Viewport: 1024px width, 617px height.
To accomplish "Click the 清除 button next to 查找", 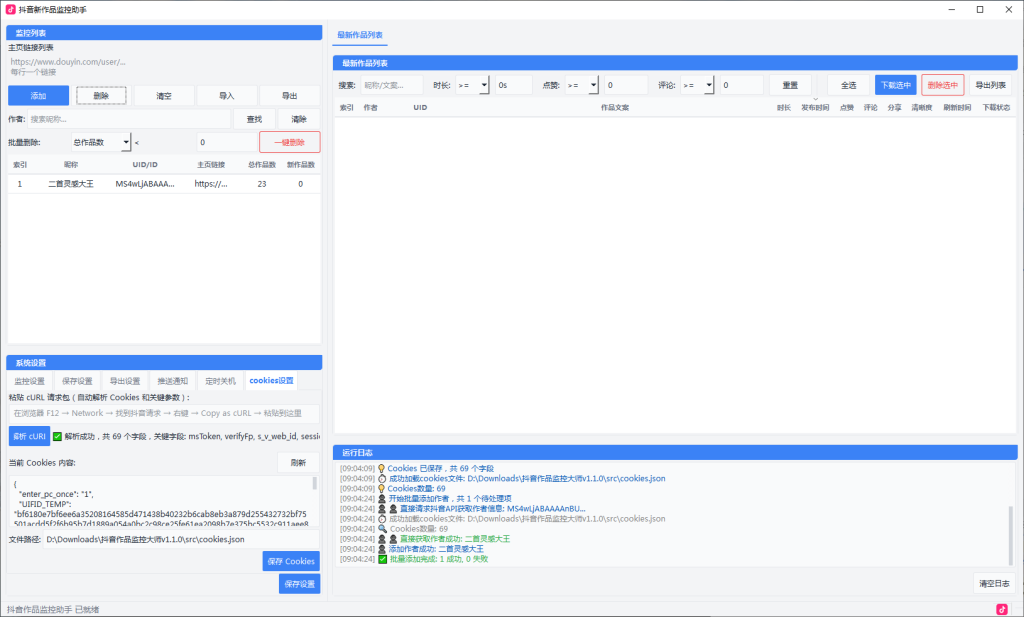I will 299,119.
